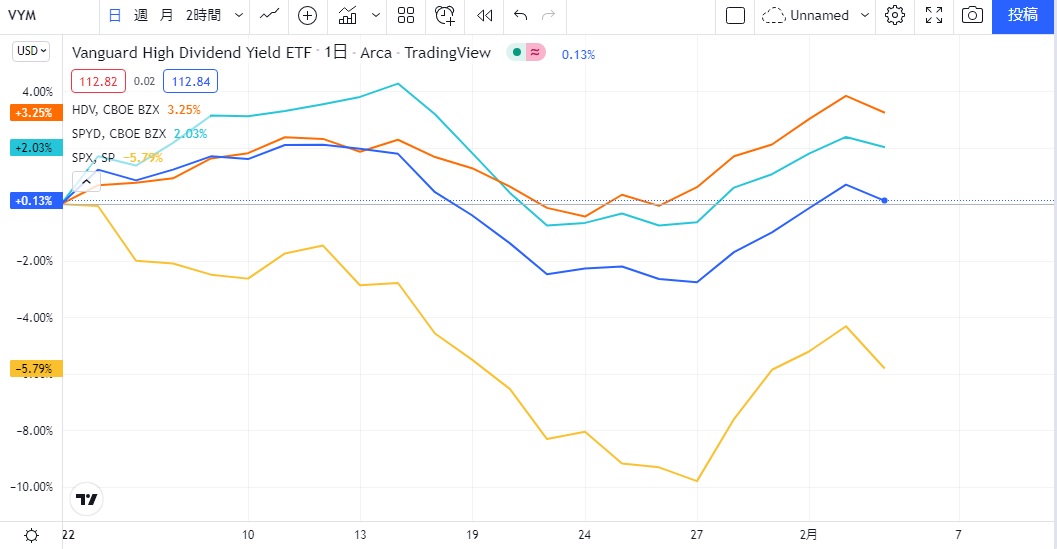The width and height of the screenshot is (1057, 549).
Task: Click the HDV 3.25% legend value
Action: pyautogui.click(x=184, y=110)
